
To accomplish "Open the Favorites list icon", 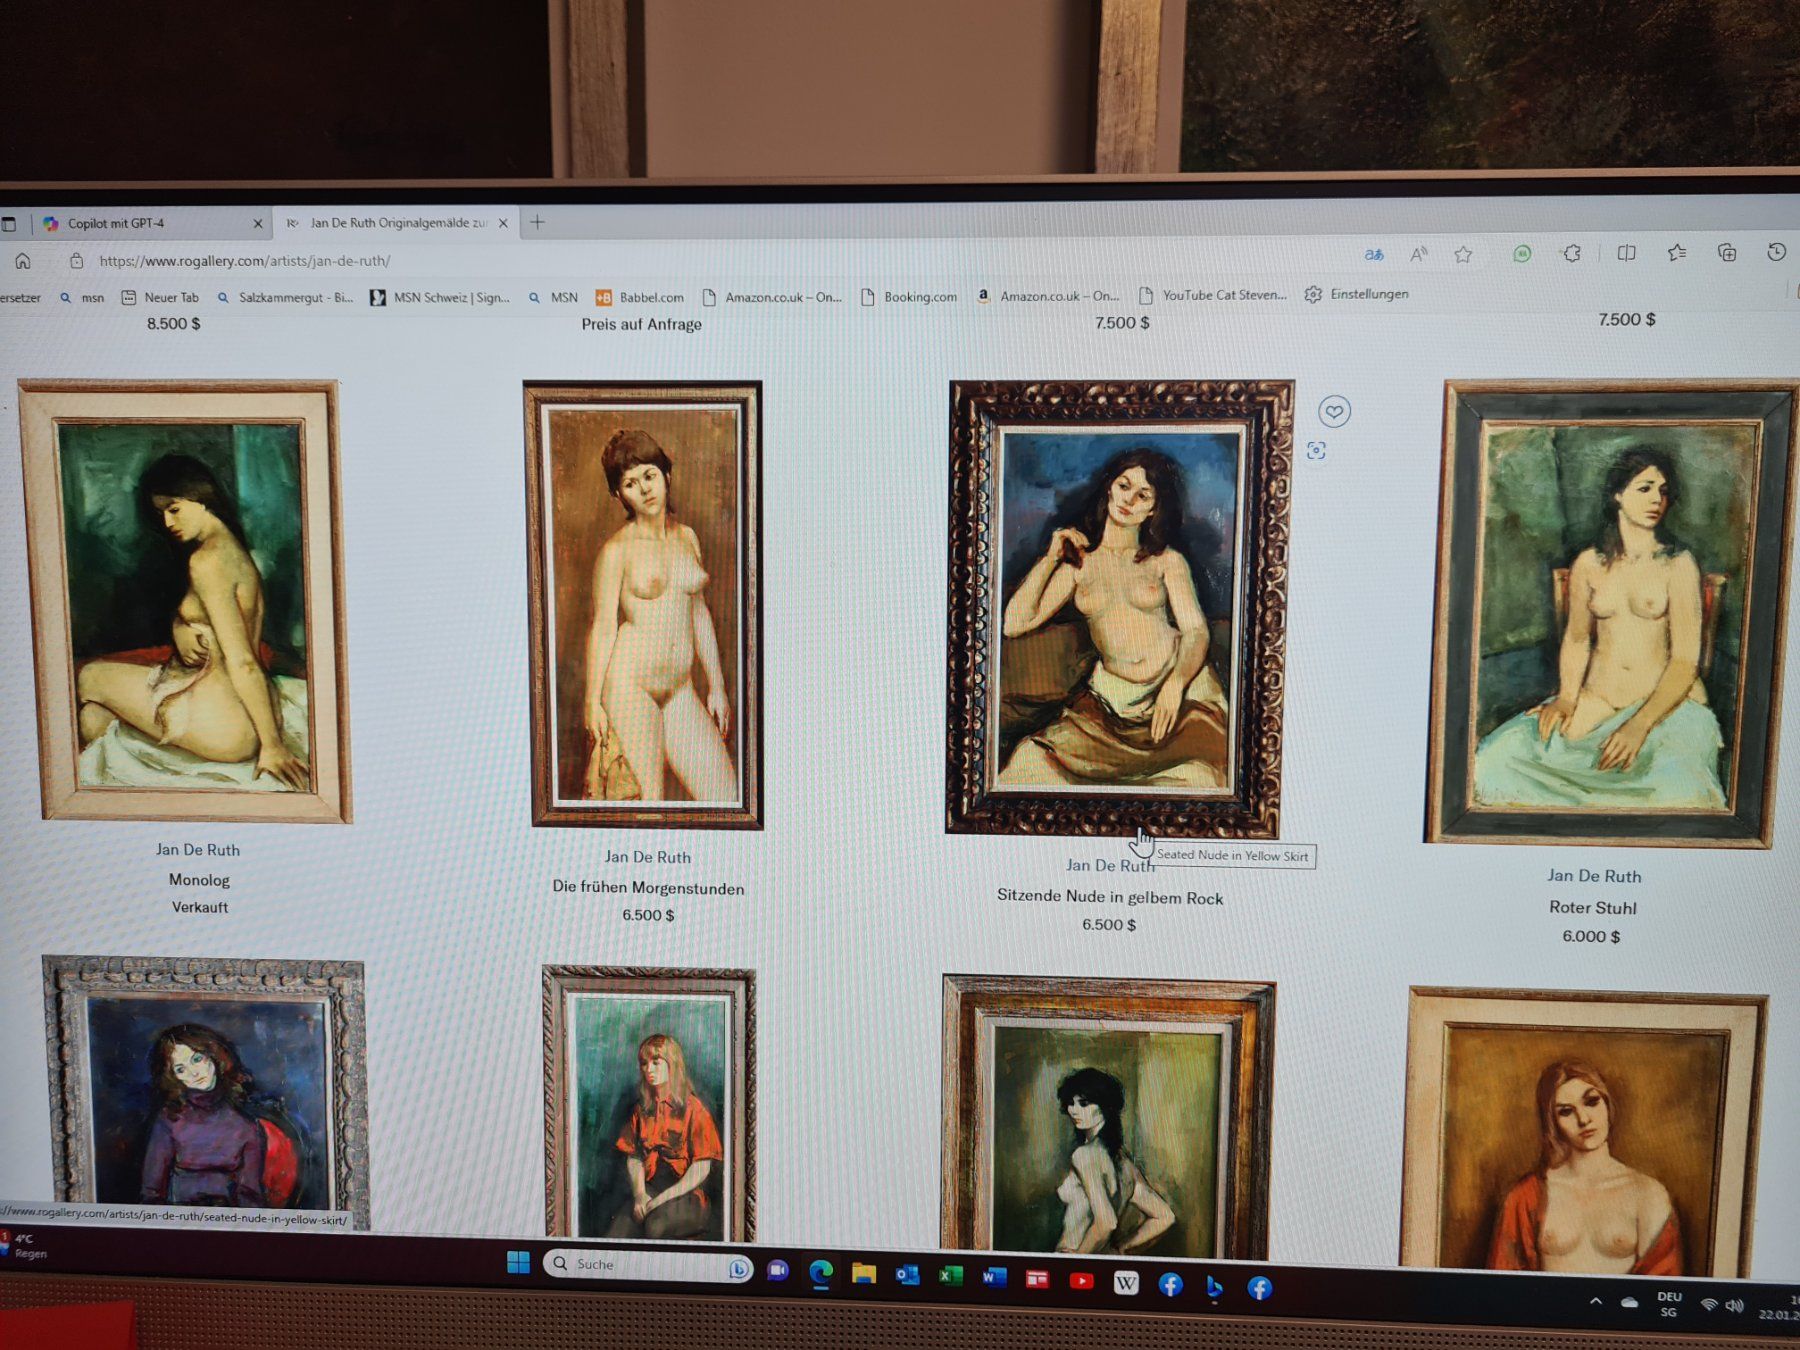I will [1677, 252].
